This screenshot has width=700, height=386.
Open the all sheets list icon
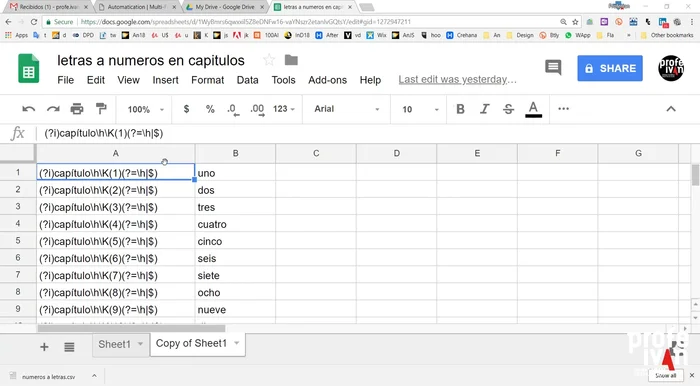(x=69, y=347)
